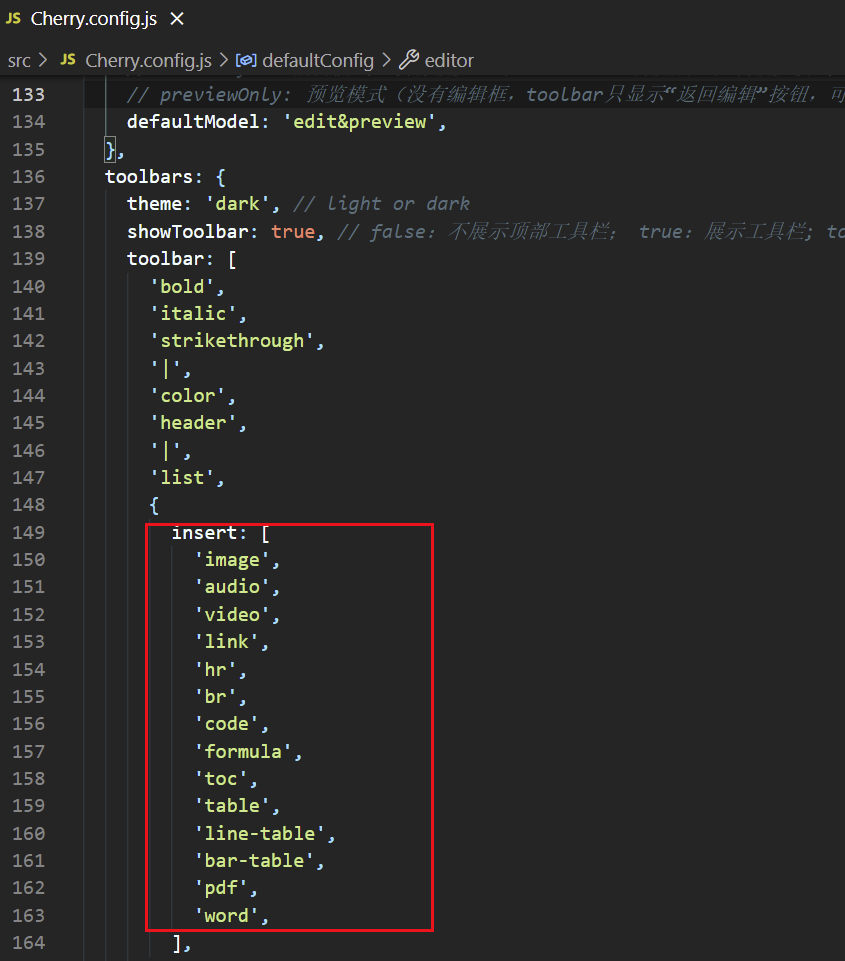This screenshot has width=845, height=961.
Task: Click the theme property name
Action: pos(154,203)
